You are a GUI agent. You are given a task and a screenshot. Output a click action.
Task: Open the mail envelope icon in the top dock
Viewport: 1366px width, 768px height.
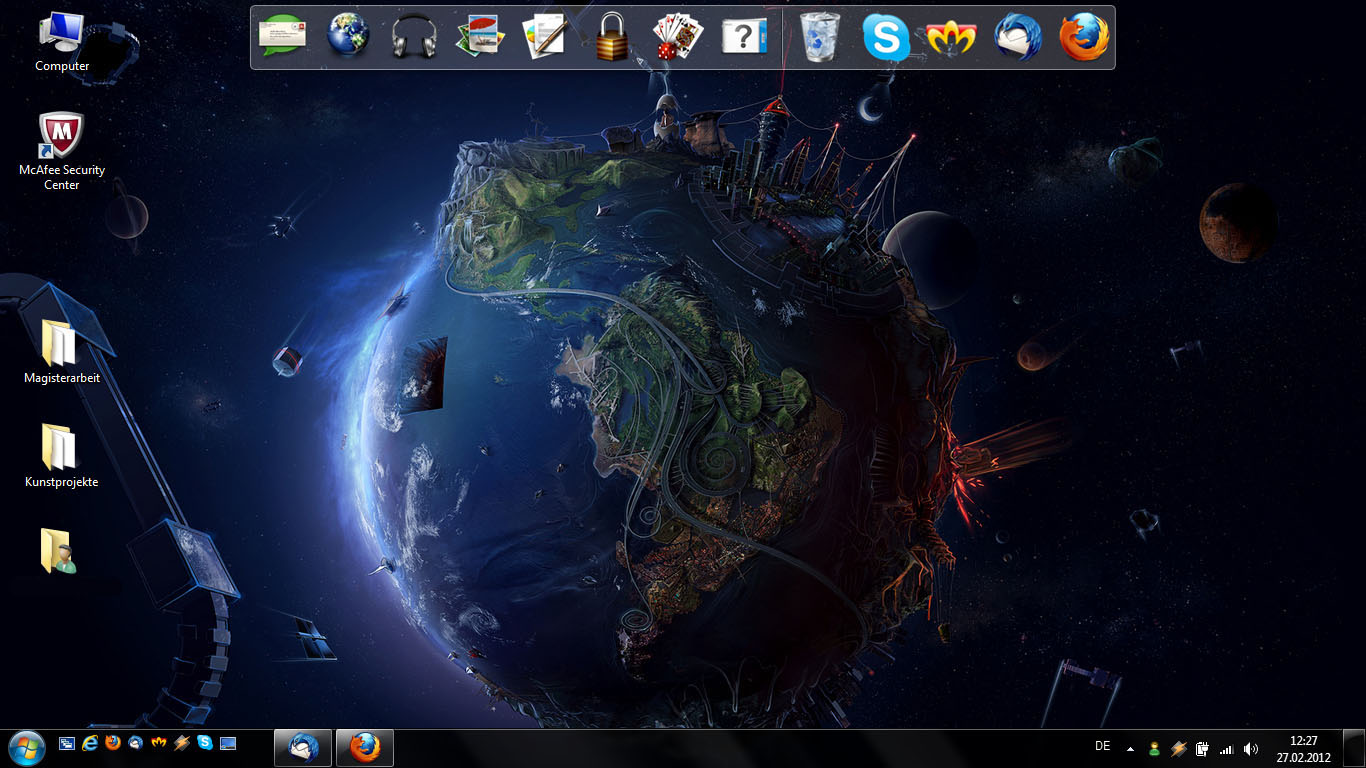(282, 36)
